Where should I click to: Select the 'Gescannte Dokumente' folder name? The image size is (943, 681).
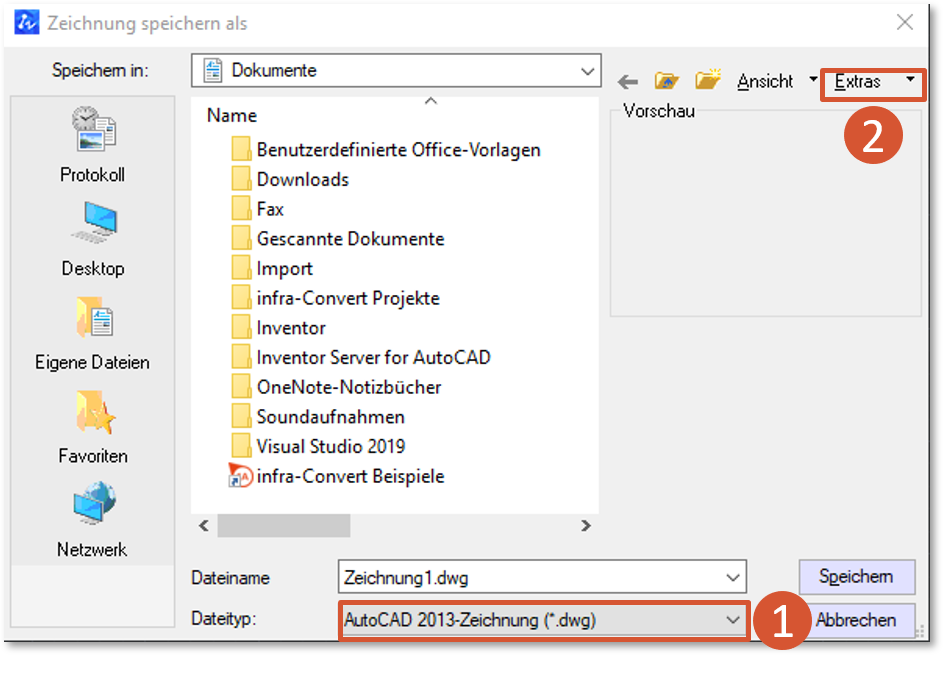tap(350, 238)
